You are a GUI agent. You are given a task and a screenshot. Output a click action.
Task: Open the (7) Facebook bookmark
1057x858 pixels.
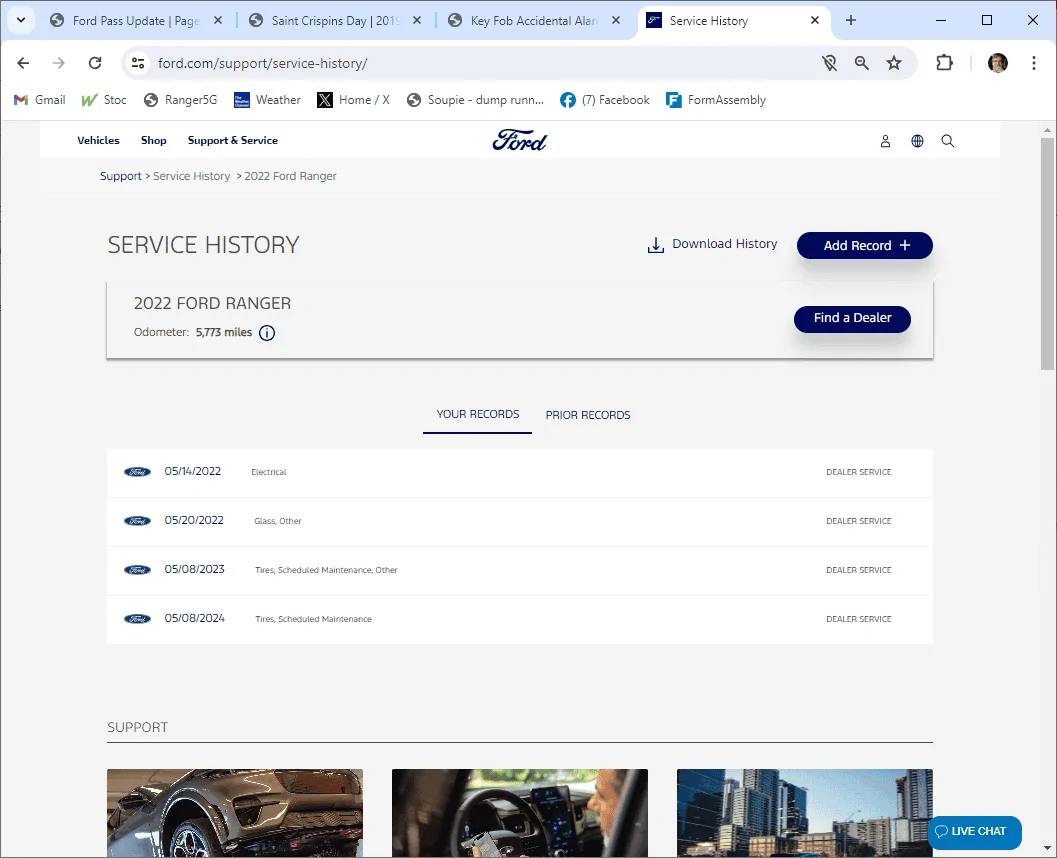pos(605,100)
